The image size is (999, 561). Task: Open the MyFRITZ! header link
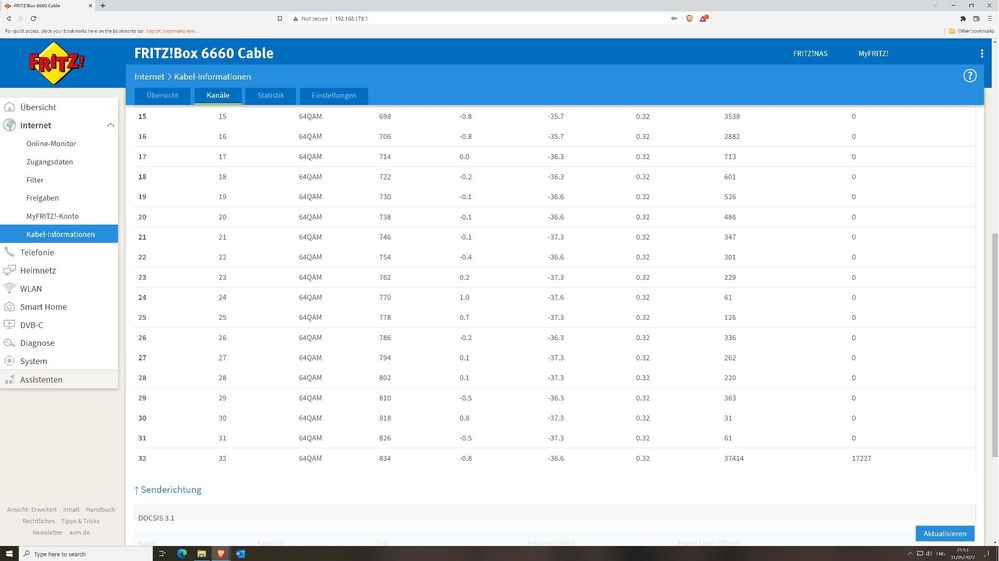coord(873,53)
